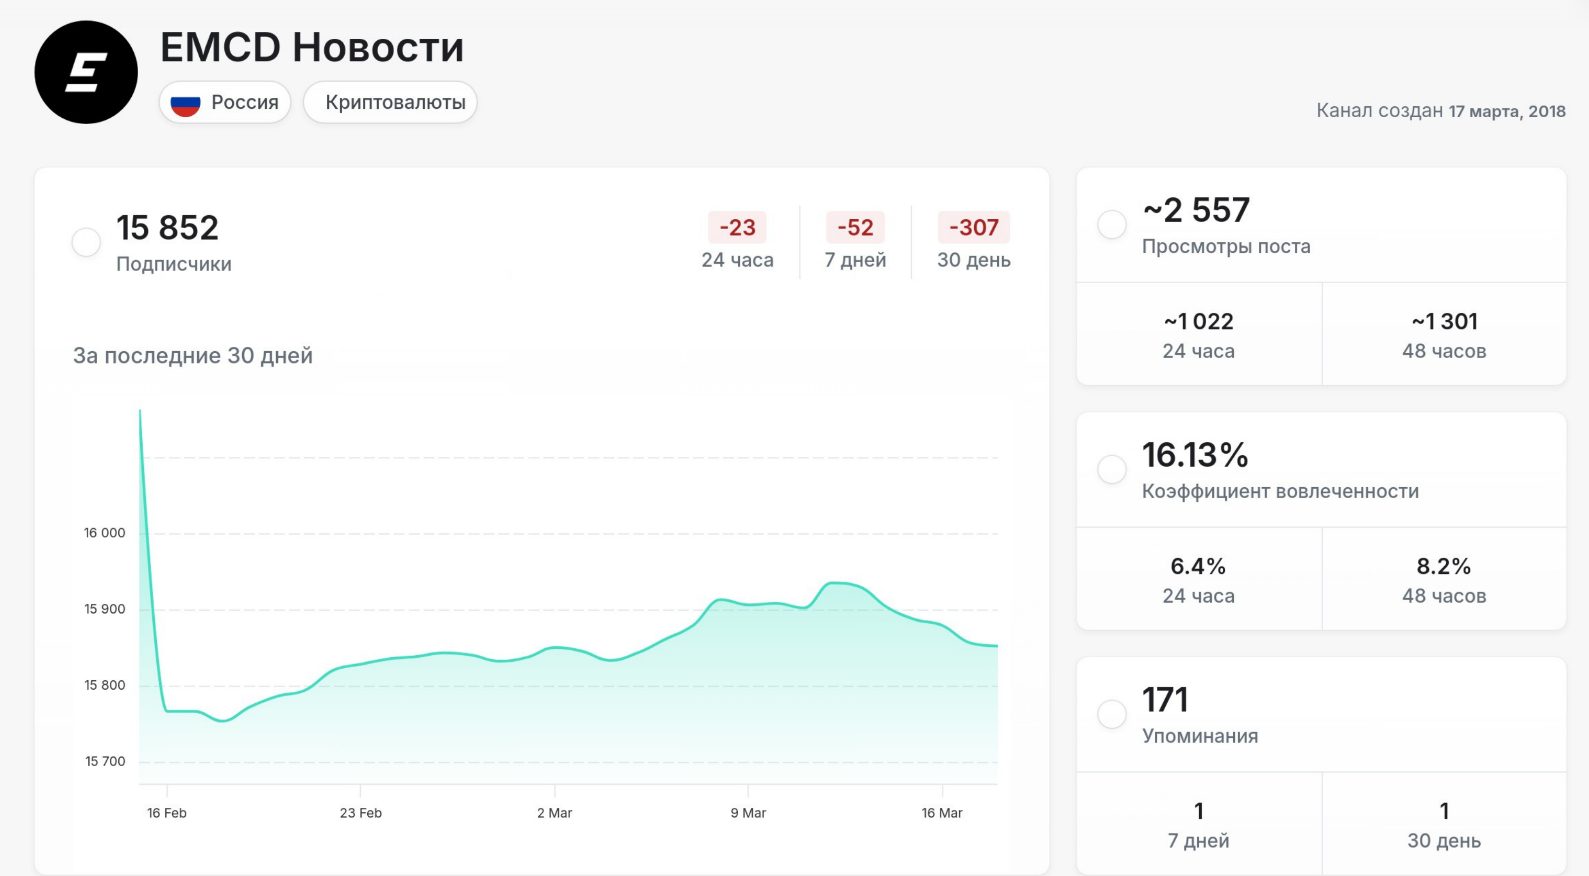Click the ~1 022 views value
The width and height of the screenshot is (1589, 876).
pos(1199,321)
